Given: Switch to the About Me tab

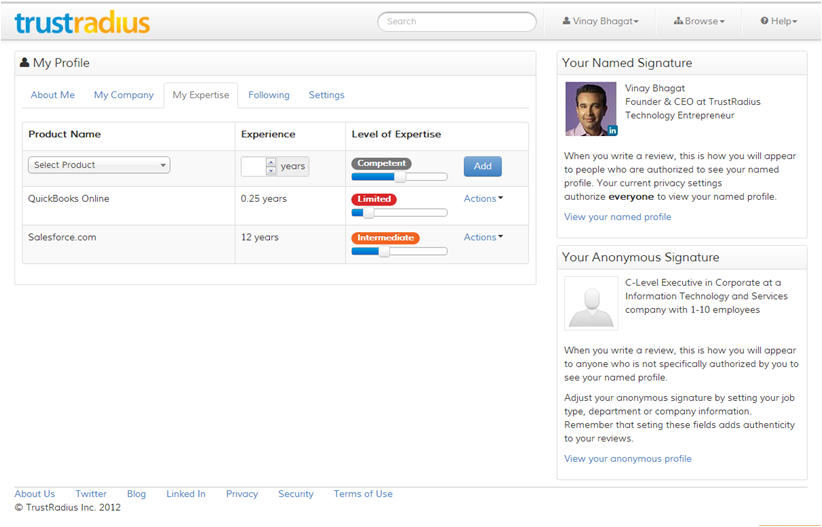Looking at the screenshot, I should 52,95.
